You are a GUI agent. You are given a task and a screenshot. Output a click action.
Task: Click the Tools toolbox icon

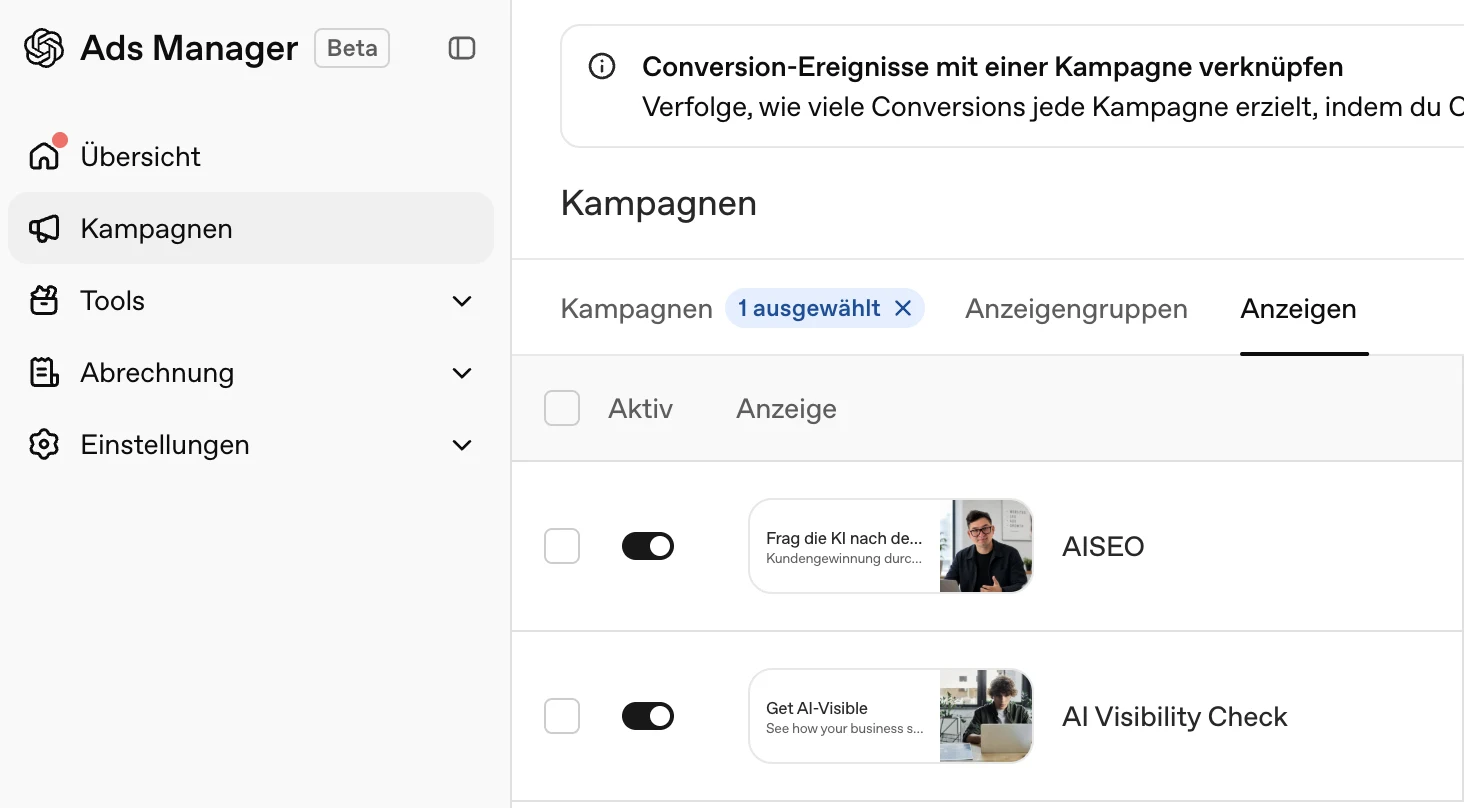point(44,301)
